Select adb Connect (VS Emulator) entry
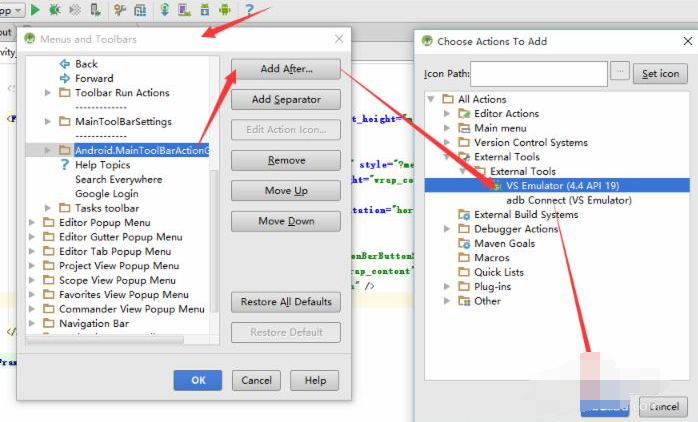Viewport: 698px width, 422px height. point(568,200)
